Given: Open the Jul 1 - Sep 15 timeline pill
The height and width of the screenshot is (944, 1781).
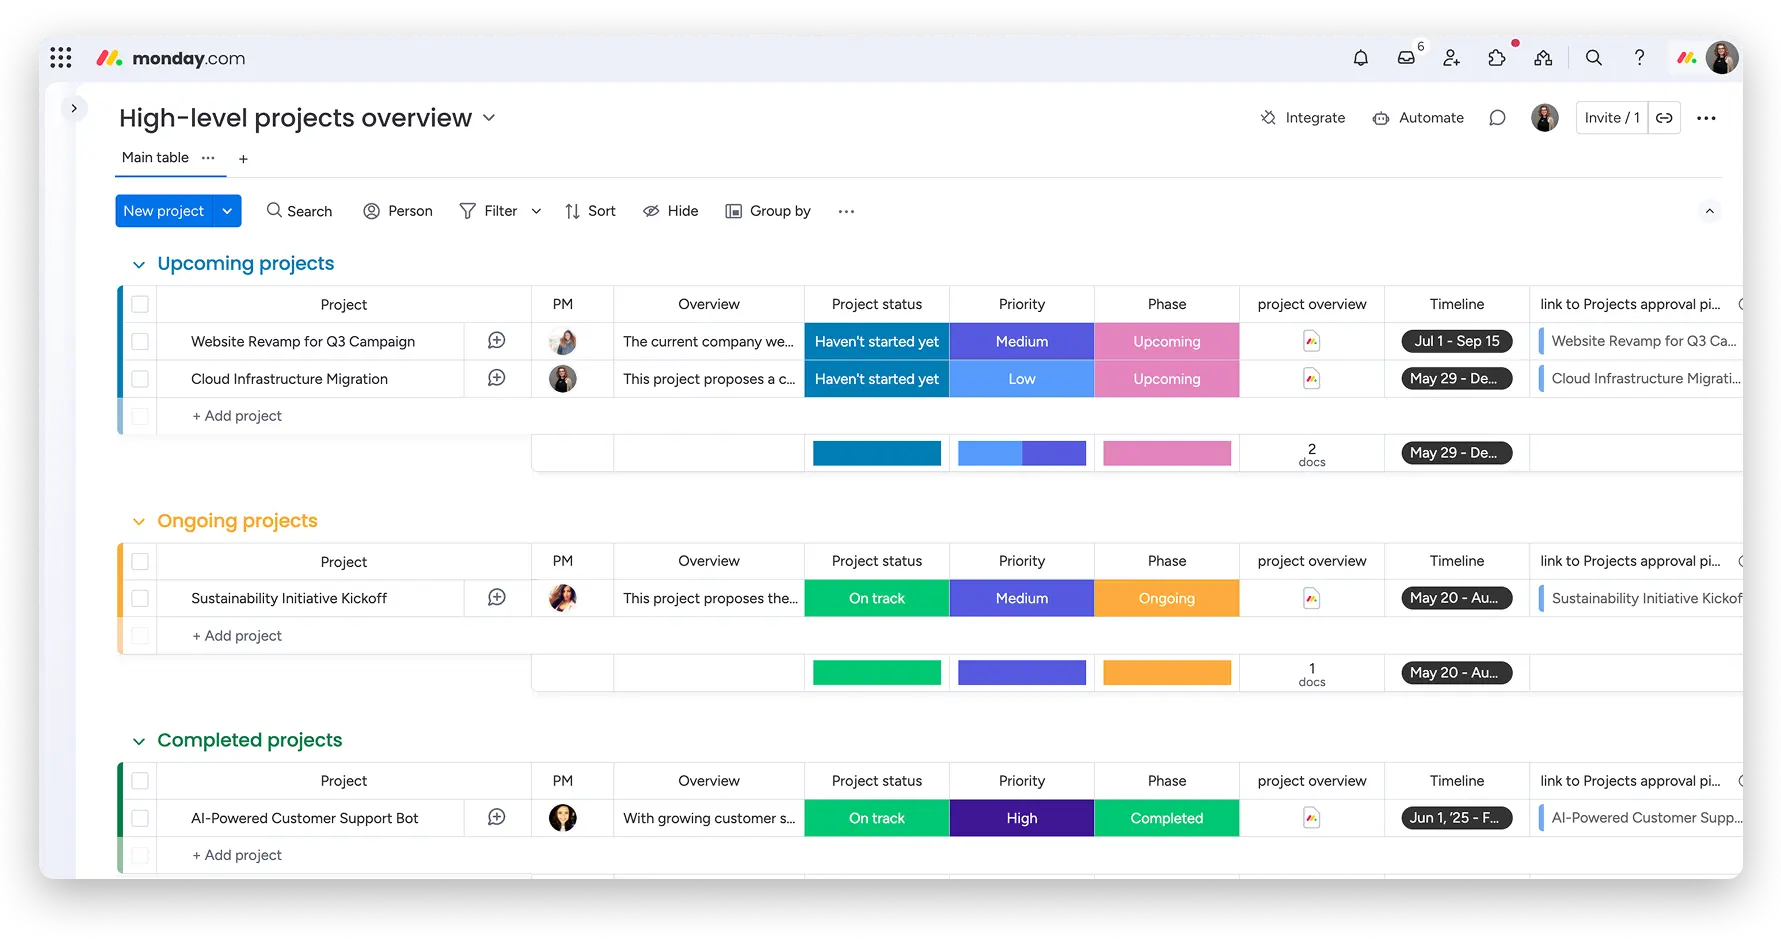Looking at the screenshot, I should 1456,341.
